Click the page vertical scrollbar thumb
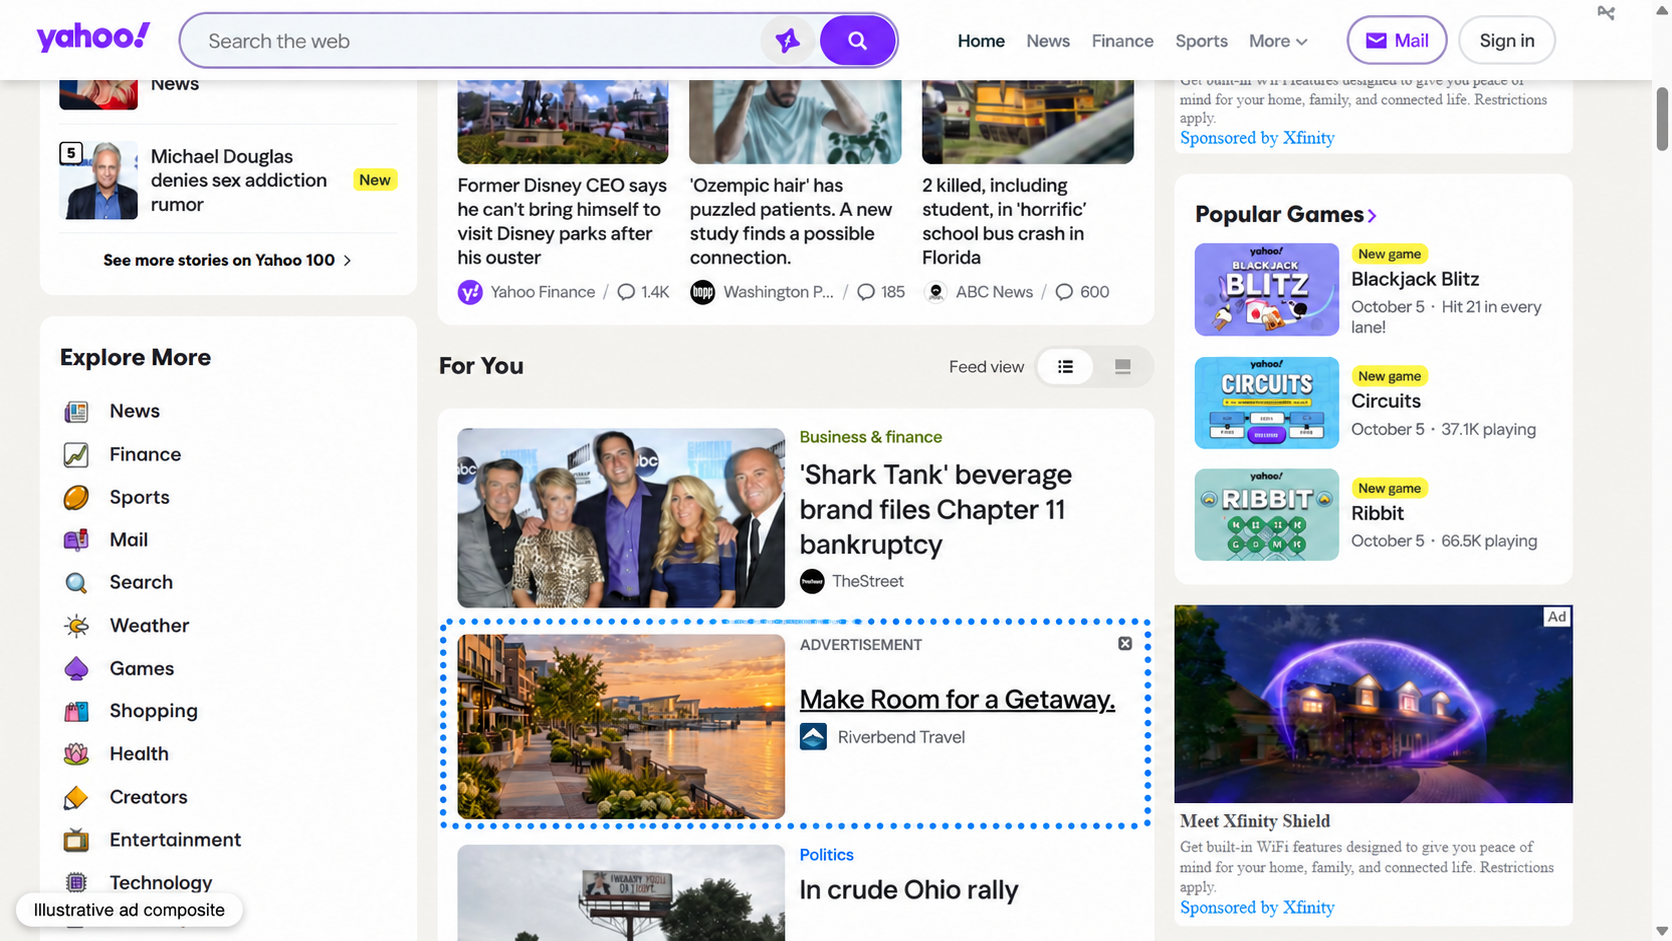1672x941 pixels. tap(1662, 119)
